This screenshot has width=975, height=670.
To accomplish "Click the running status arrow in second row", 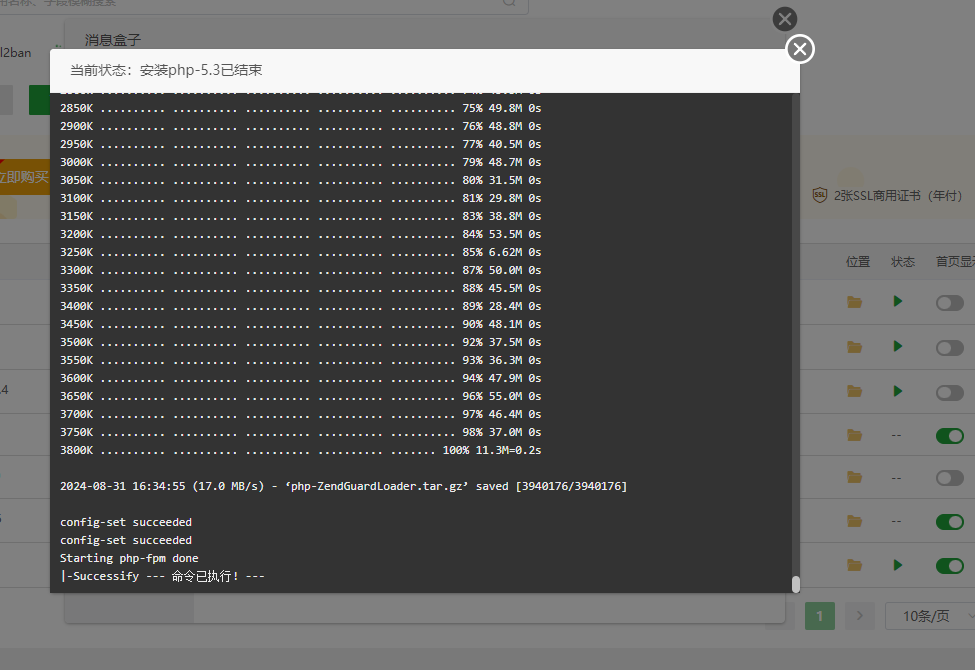I will coord(897,347).
